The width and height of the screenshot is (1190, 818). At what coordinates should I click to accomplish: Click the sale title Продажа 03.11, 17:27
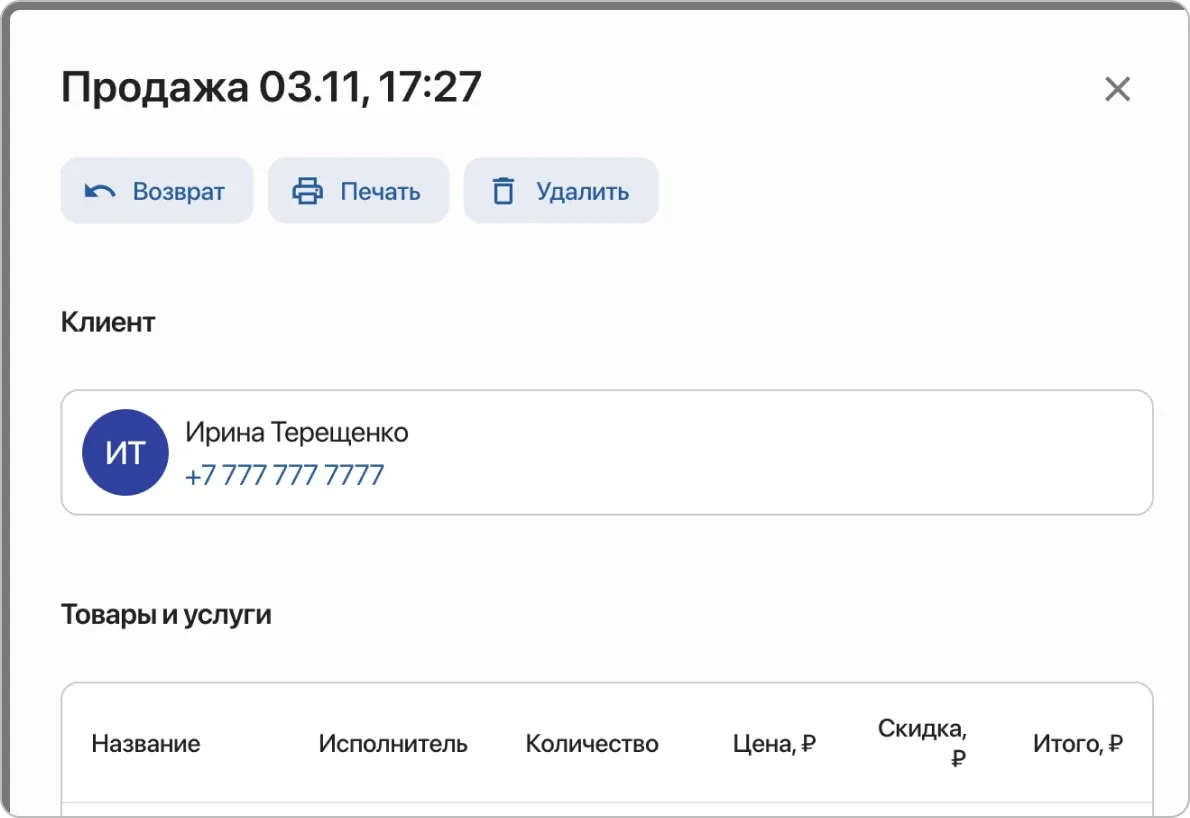coord(271,86)
